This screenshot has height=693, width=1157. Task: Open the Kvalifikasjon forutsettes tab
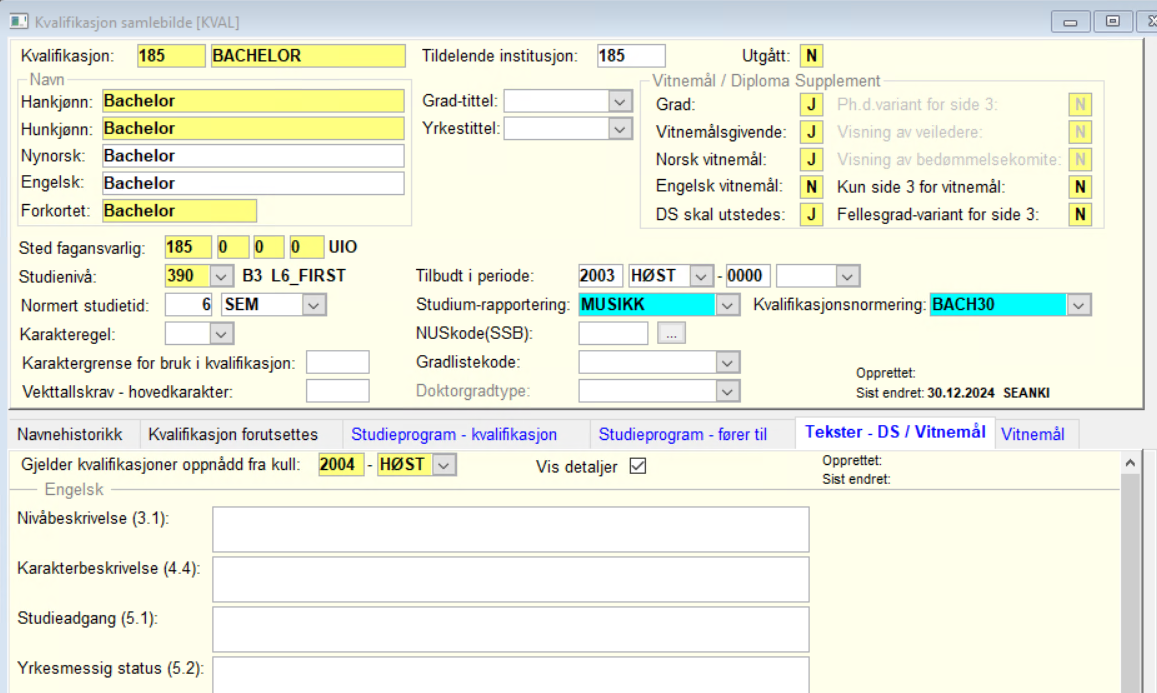tap(233, 435)
